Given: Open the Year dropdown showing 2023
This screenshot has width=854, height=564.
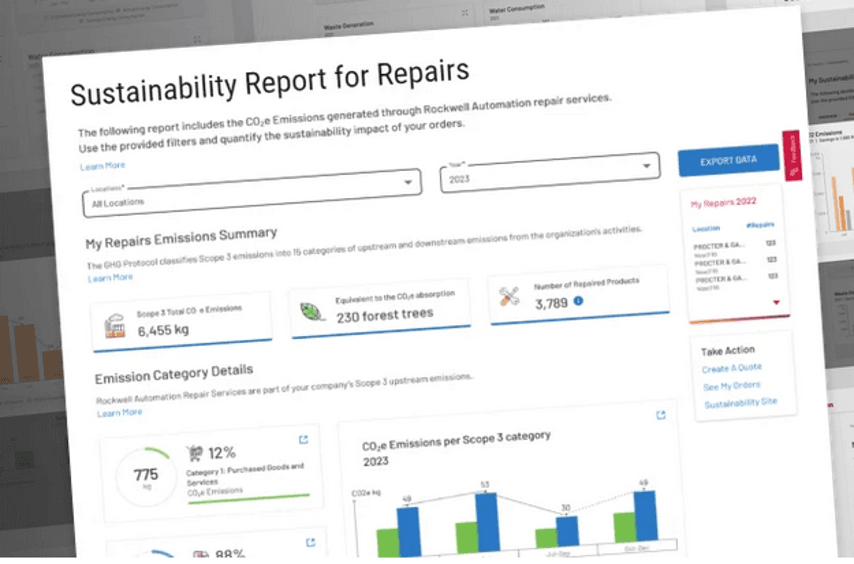Looking at the screenshot, I should [549, 172].
